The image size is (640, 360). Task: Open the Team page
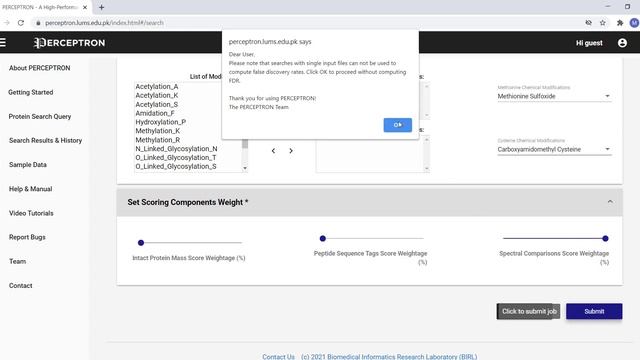point(18,261)
